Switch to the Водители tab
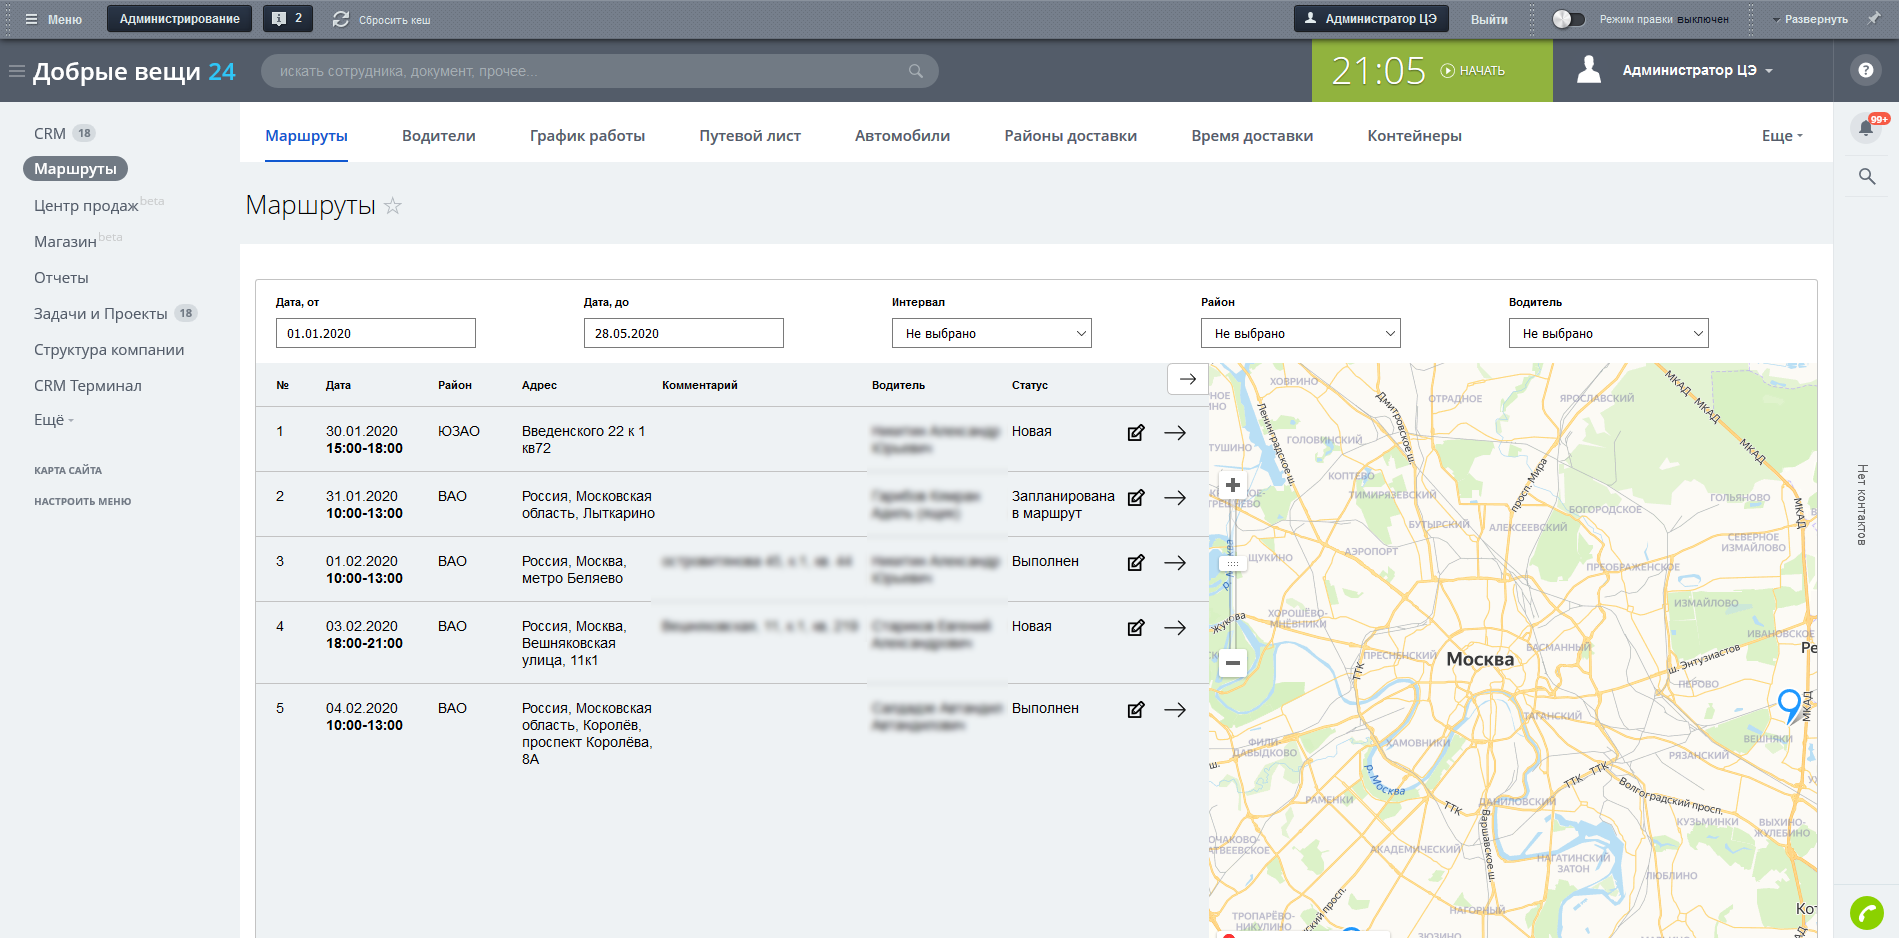The image size is (1899, 938). click(x=438, y=136)
